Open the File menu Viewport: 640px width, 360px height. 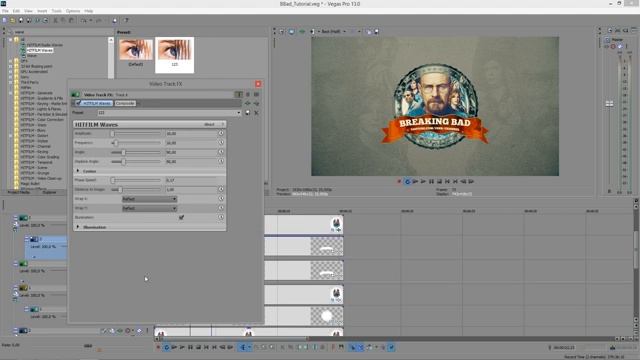click(5, 11)
